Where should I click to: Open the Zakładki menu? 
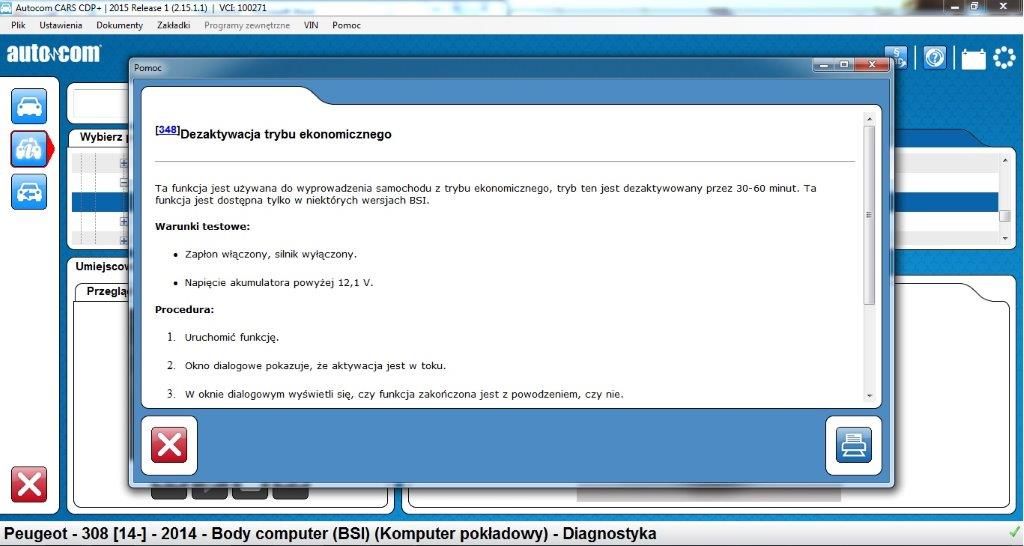(x=174, y=25)
